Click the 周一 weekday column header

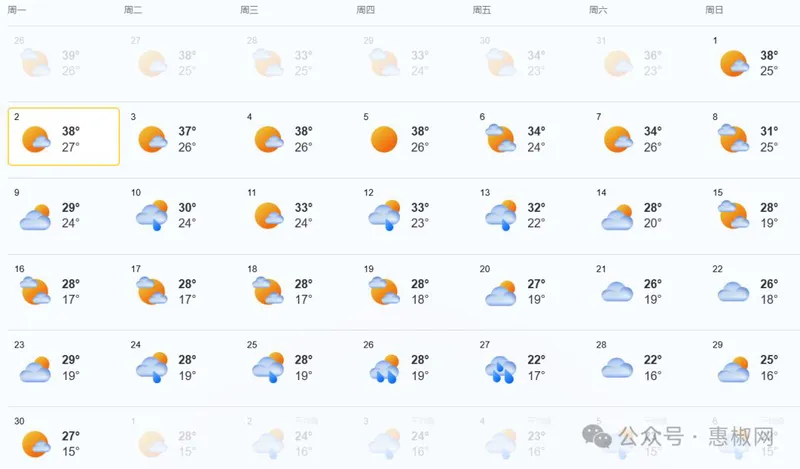[x=17, y=10]
